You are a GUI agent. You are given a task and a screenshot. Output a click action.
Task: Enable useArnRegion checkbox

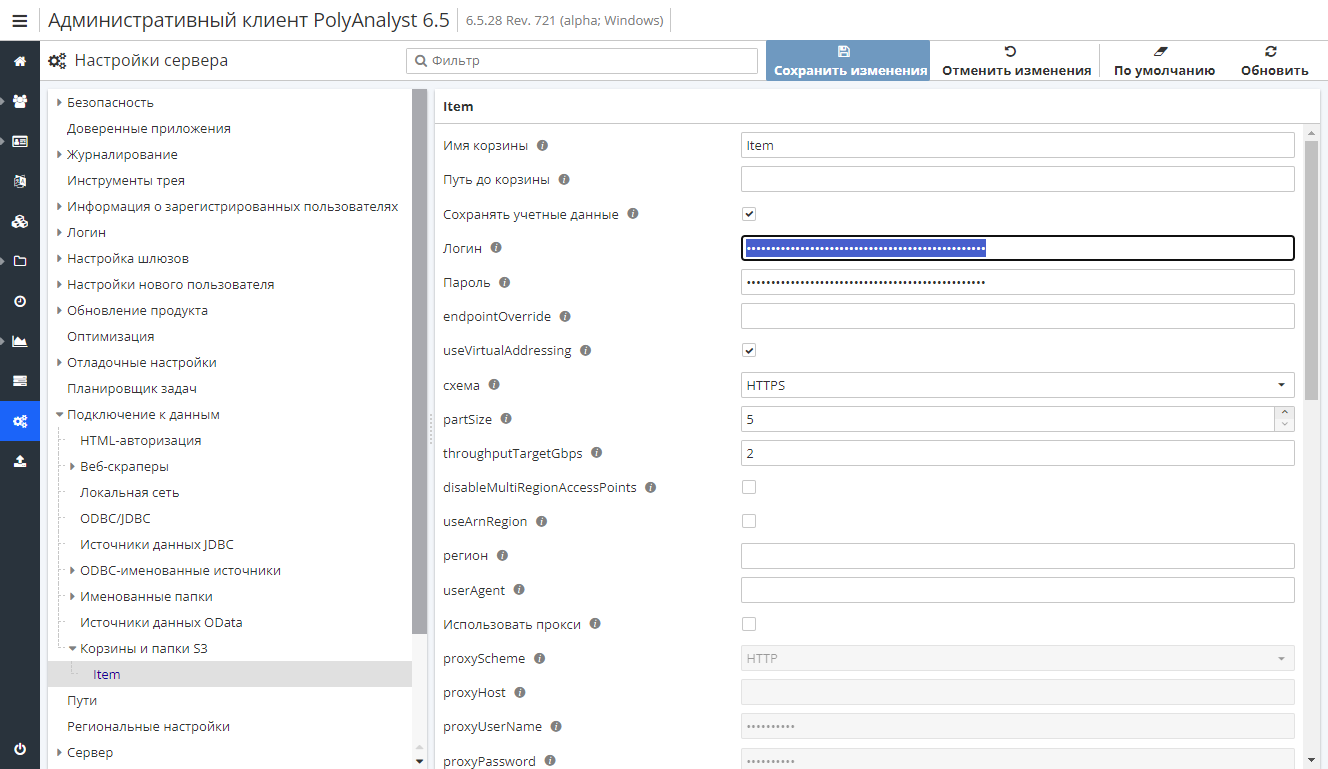click(x=749, y=521)
